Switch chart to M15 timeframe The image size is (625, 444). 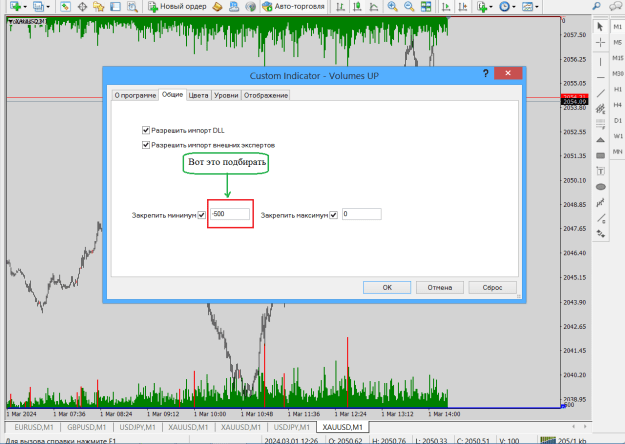tap(617, 58)
